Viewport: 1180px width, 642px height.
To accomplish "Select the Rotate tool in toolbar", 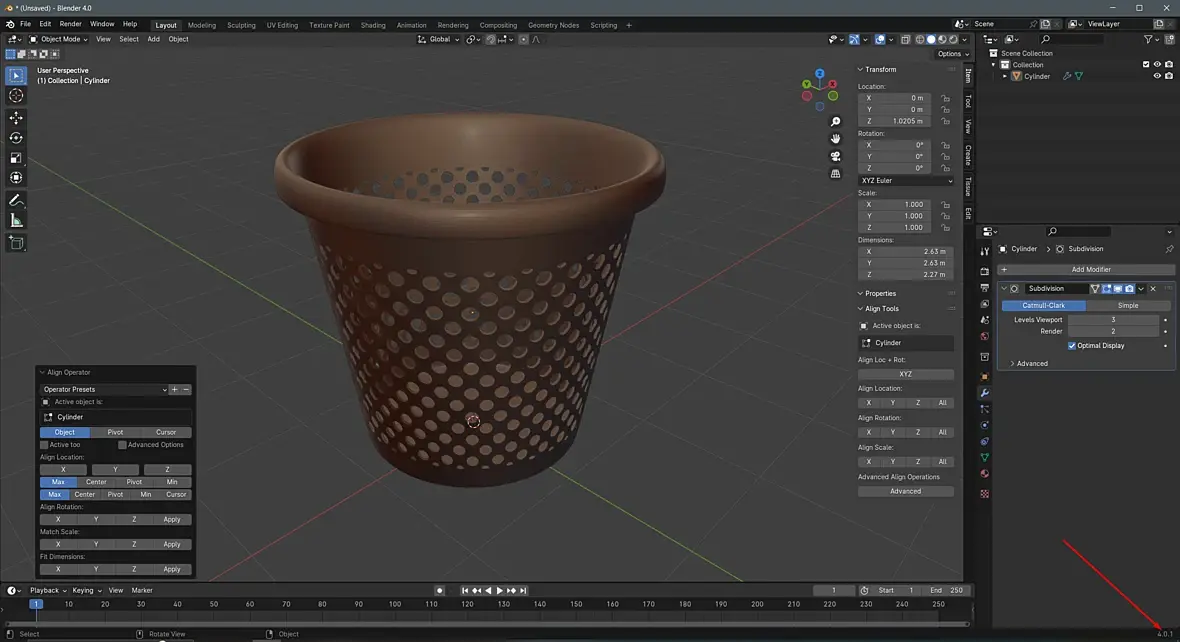I will 16,138.
